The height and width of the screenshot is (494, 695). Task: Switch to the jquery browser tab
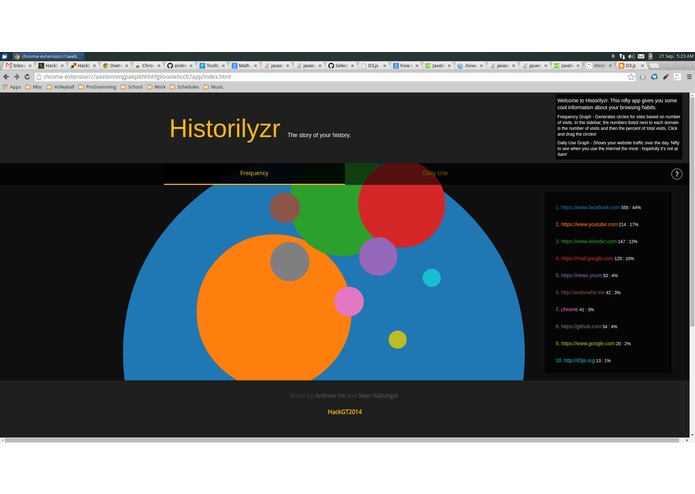(x=535, y=66)
